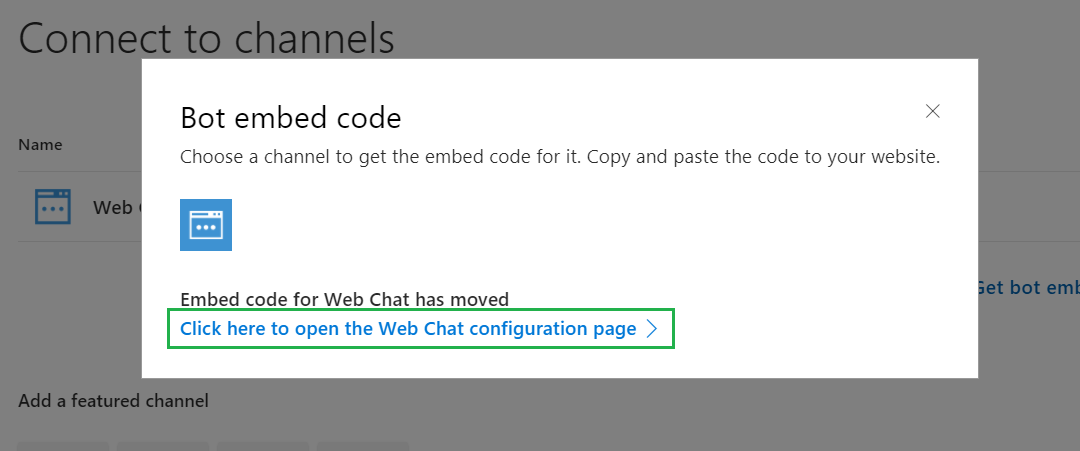The height and width of the screenshot is (451, 1080).
Task: Open the Web Chat configuration page link
Action: pyautogui.click(x=408, y=329)
